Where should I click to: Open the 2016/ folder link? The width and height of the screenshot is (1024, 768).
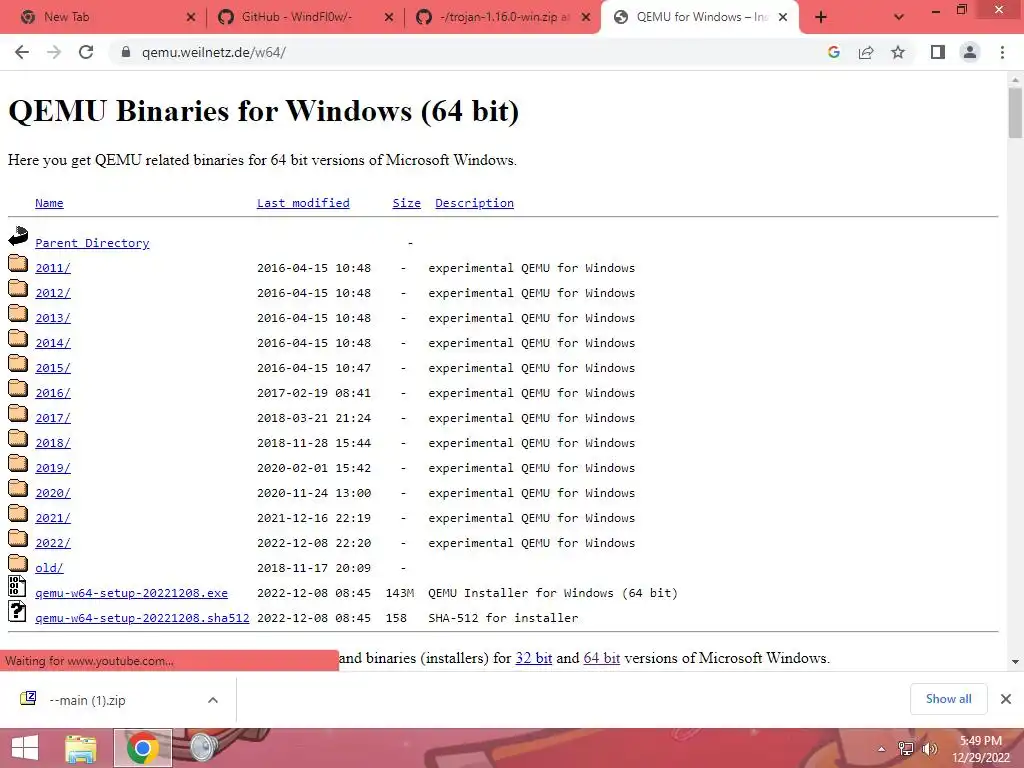(x=53, y=393)
